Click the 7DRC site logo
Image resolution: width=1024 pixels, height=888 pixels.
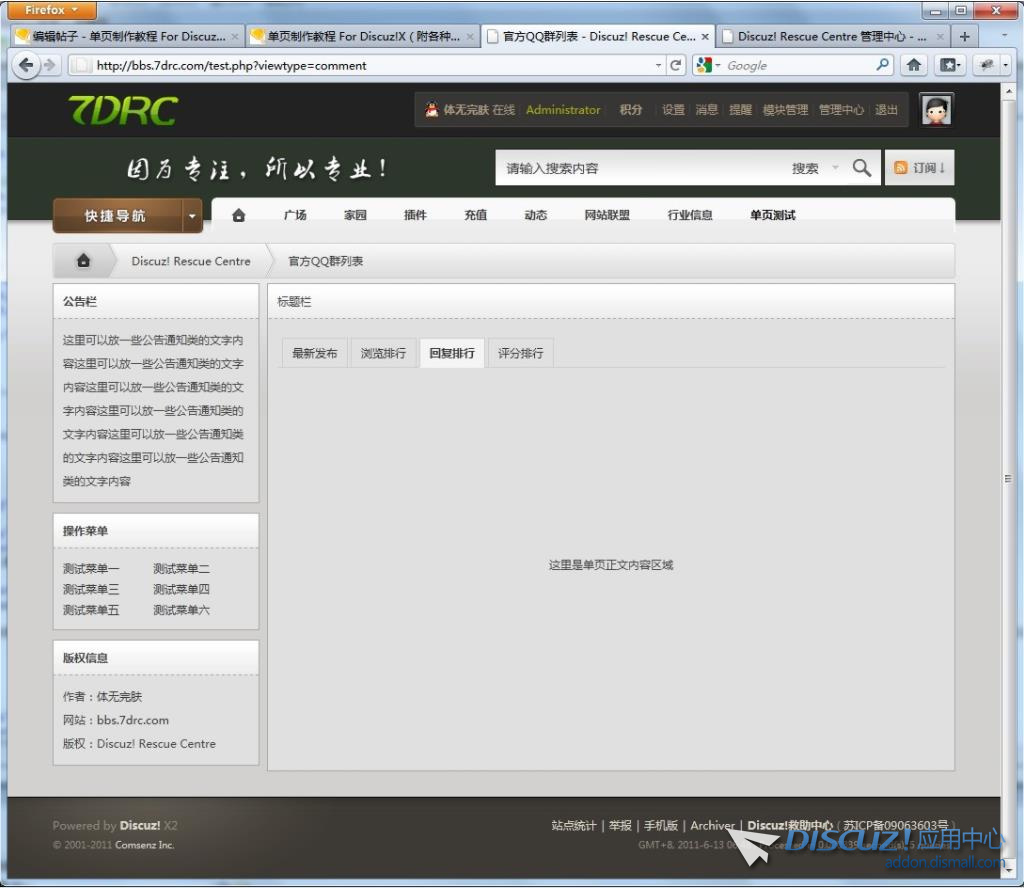point(122,110)
